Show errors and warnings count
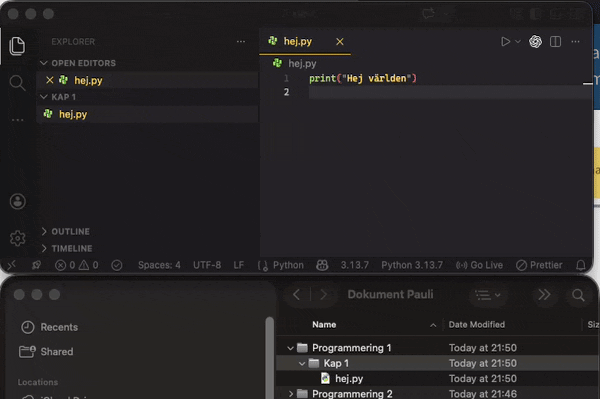 pyautogui.click(x=77, y=265)
